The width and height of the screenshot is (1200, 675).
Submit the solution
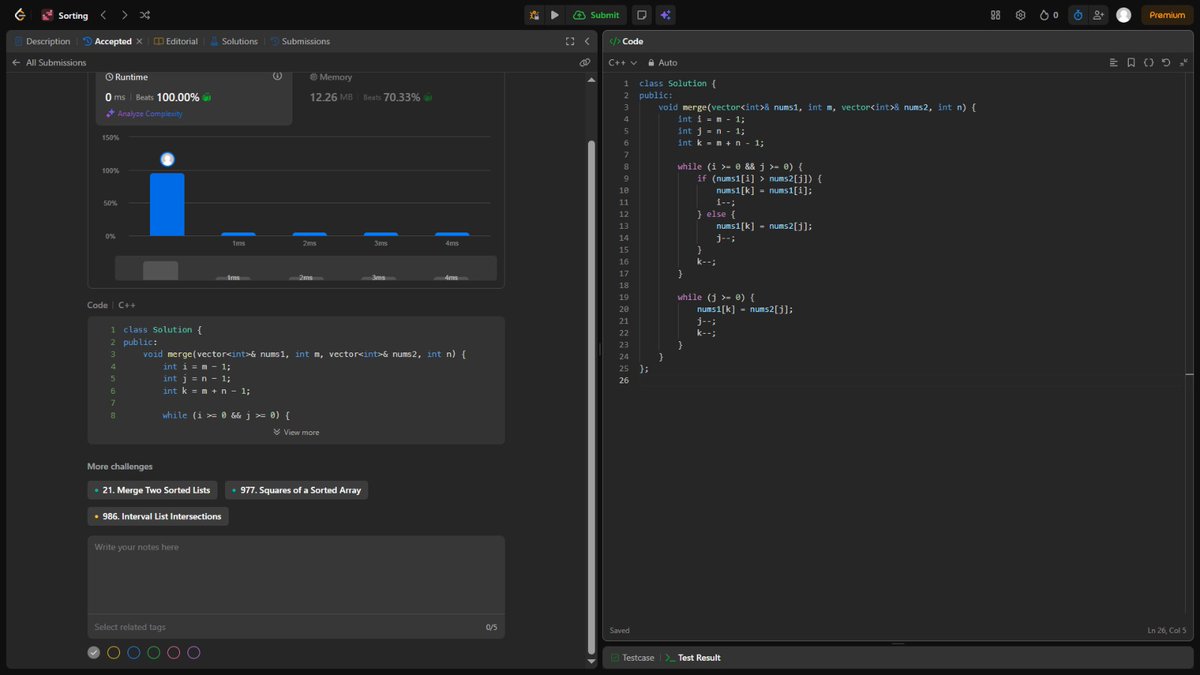point(596,15)
